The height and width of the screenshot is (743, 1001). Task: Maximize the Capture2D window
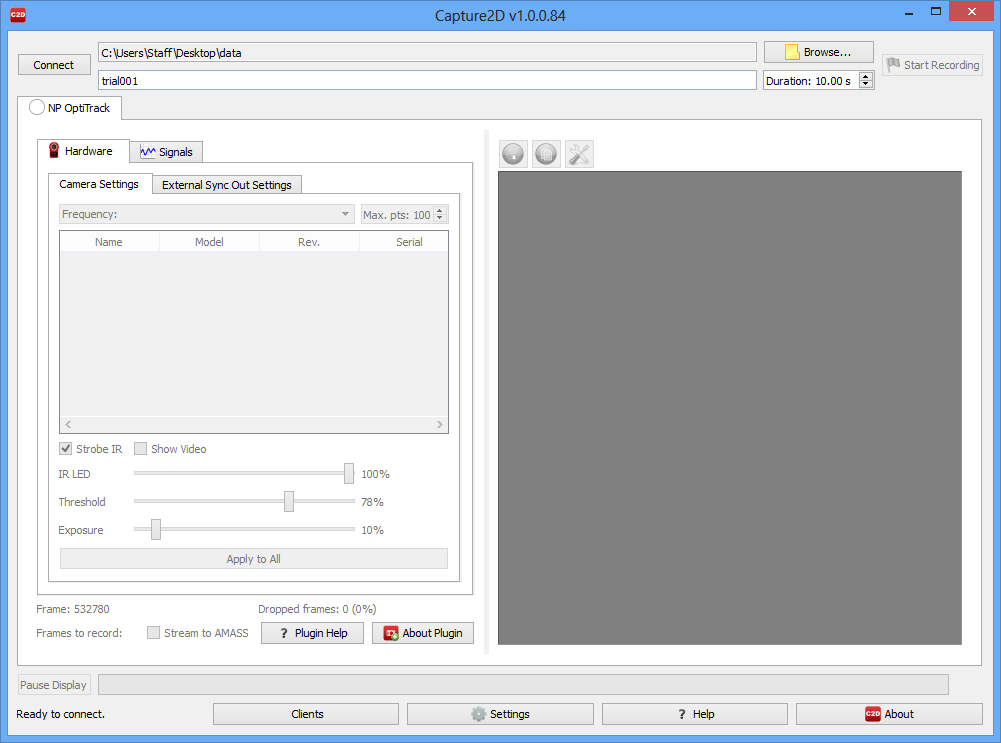pyautogui.click(x=936, y=11)
